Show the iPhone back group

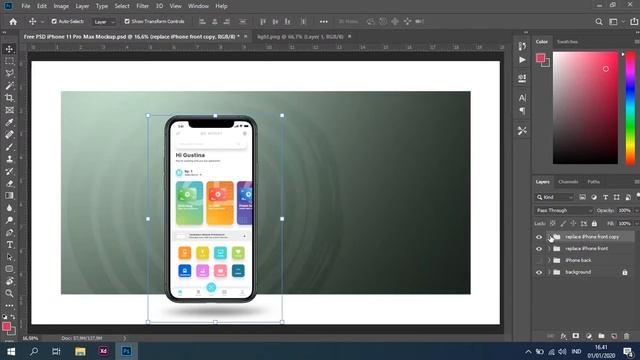pyautogui.click(x=539, y=260)
